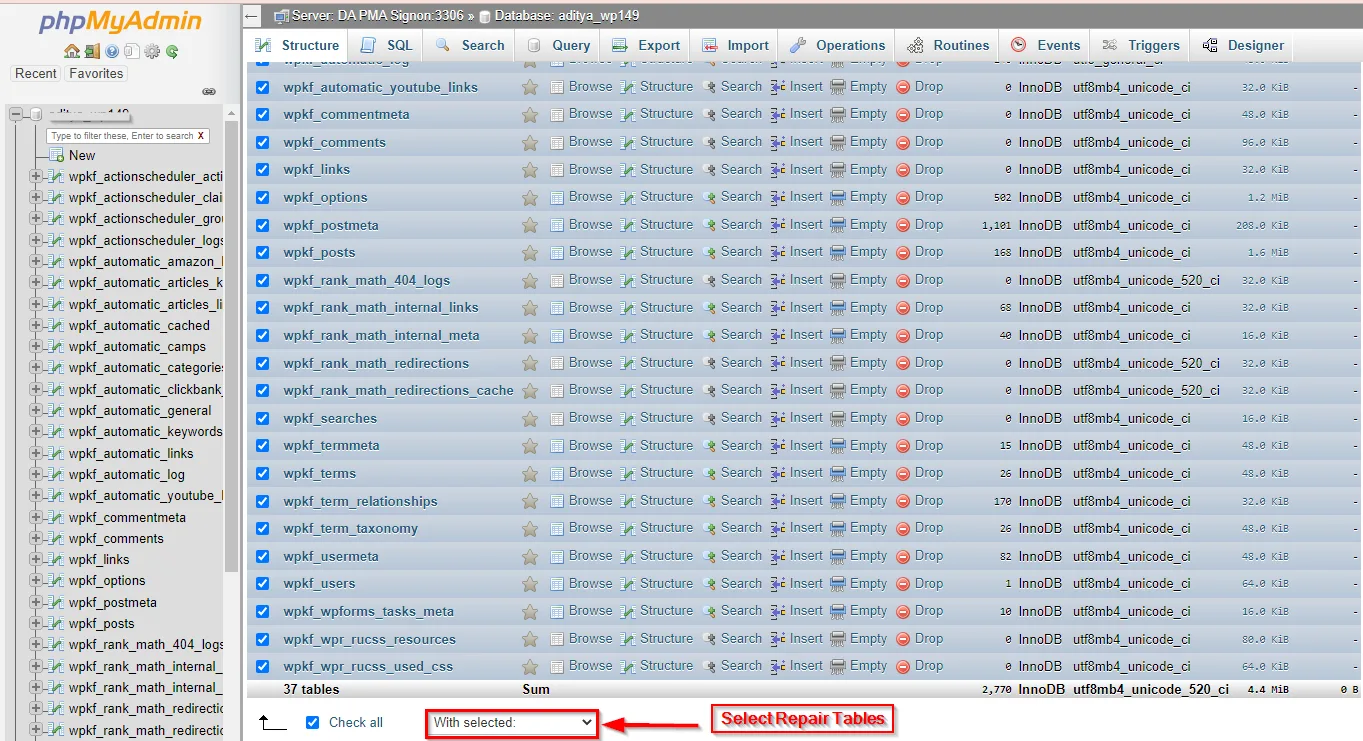Open navigation panel settings gear icon
The width and height of the screenshot is (1363, 741).
pyautogui.click(x=152, y=51)
